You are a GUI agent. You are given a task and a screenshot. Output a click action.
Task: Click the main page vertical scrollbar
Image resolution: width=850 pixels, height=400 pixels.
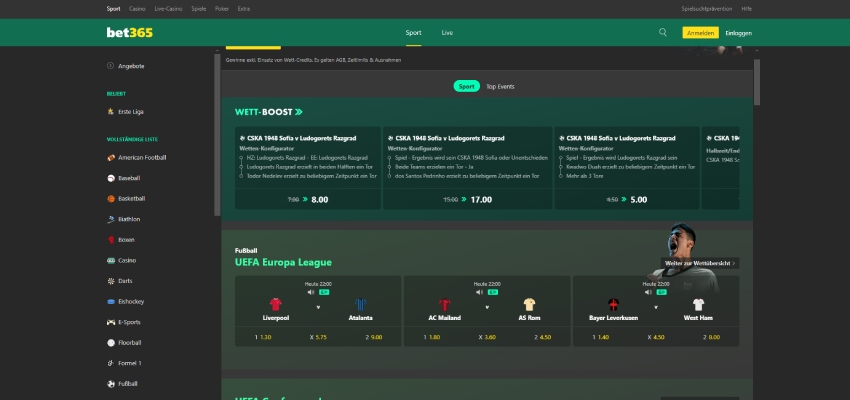point(757,82)
